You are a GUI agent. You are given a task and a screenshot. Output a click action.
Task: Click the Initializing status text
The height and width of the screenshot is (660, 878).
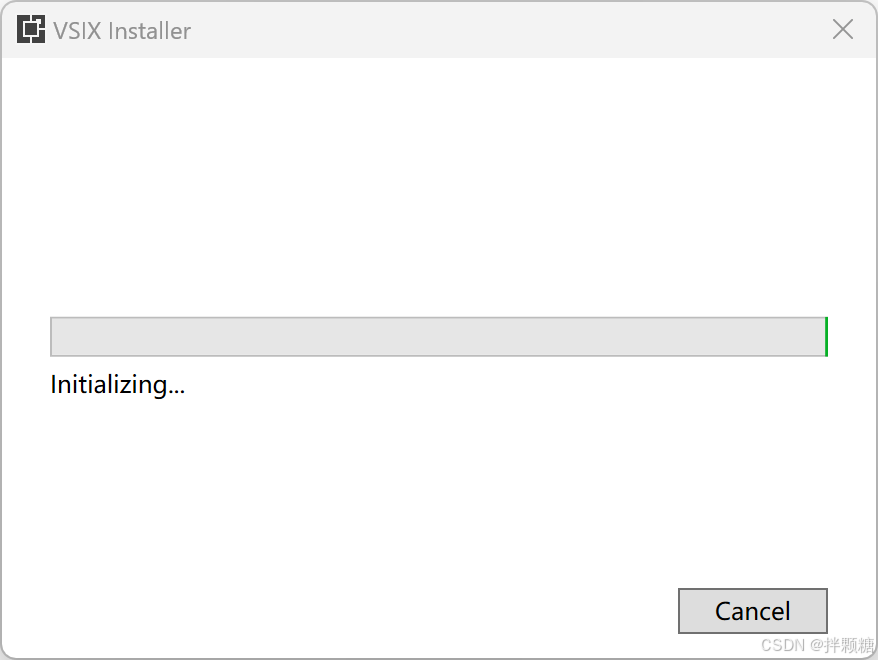pos(117,384)
